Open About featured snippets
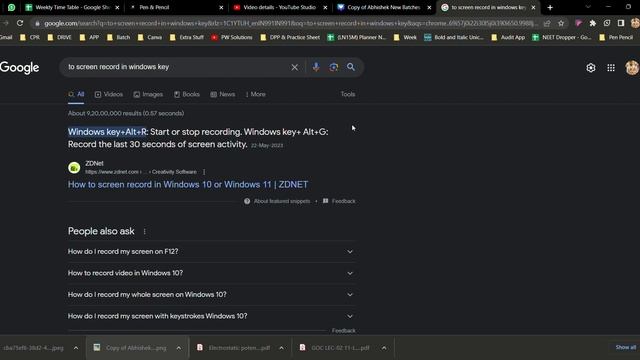 point(277,201)
